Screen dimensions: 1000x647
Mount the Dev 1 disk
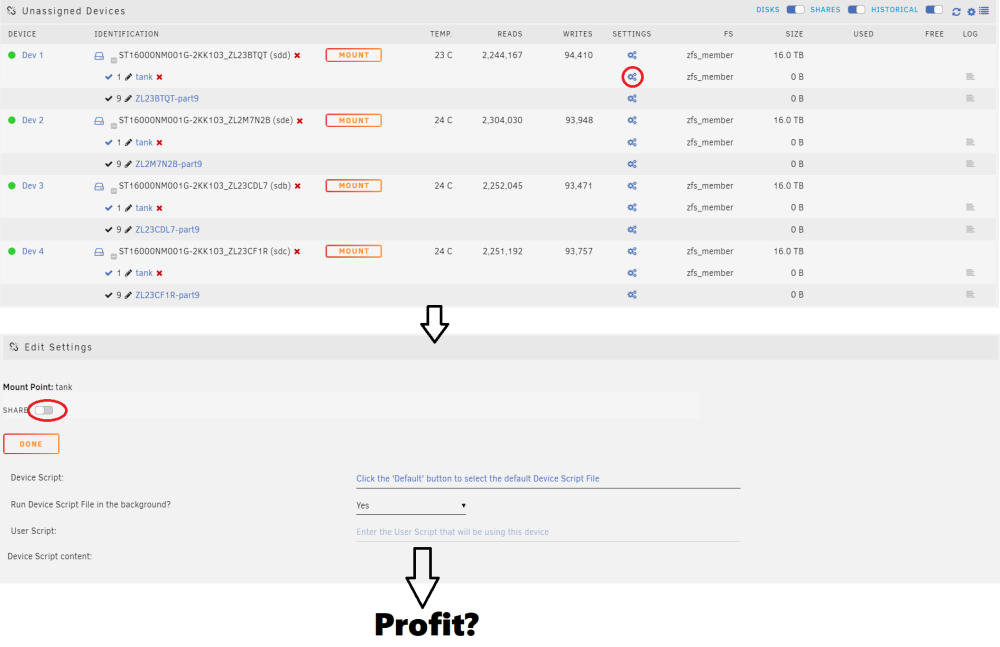click(354, 56)
